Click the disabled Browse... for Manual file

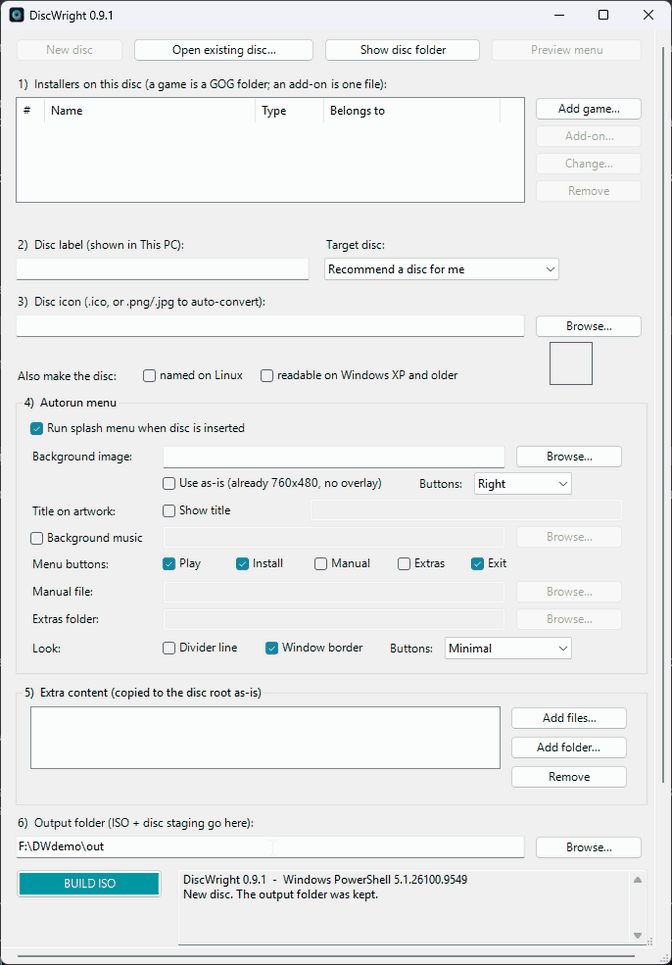[x=569, y=592]
